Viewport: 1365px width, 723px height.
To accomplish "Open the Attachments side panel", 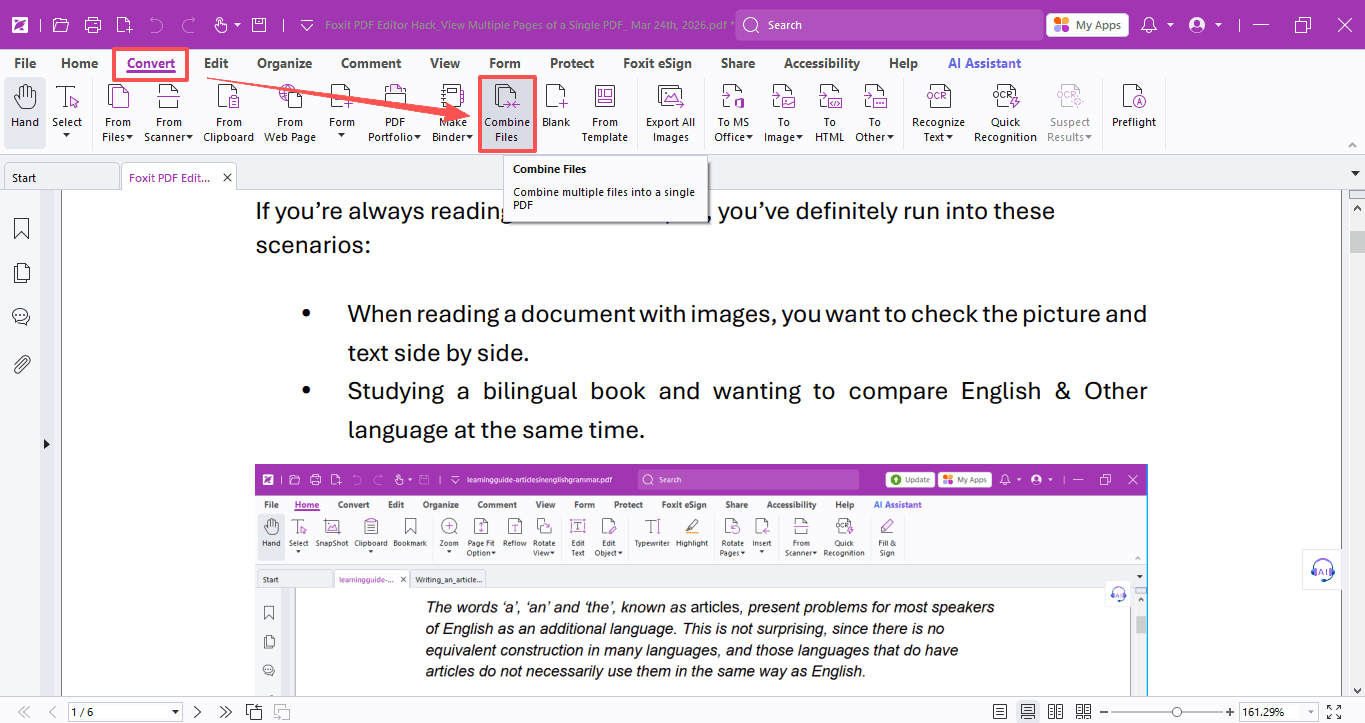I will (x=21, y=364).
